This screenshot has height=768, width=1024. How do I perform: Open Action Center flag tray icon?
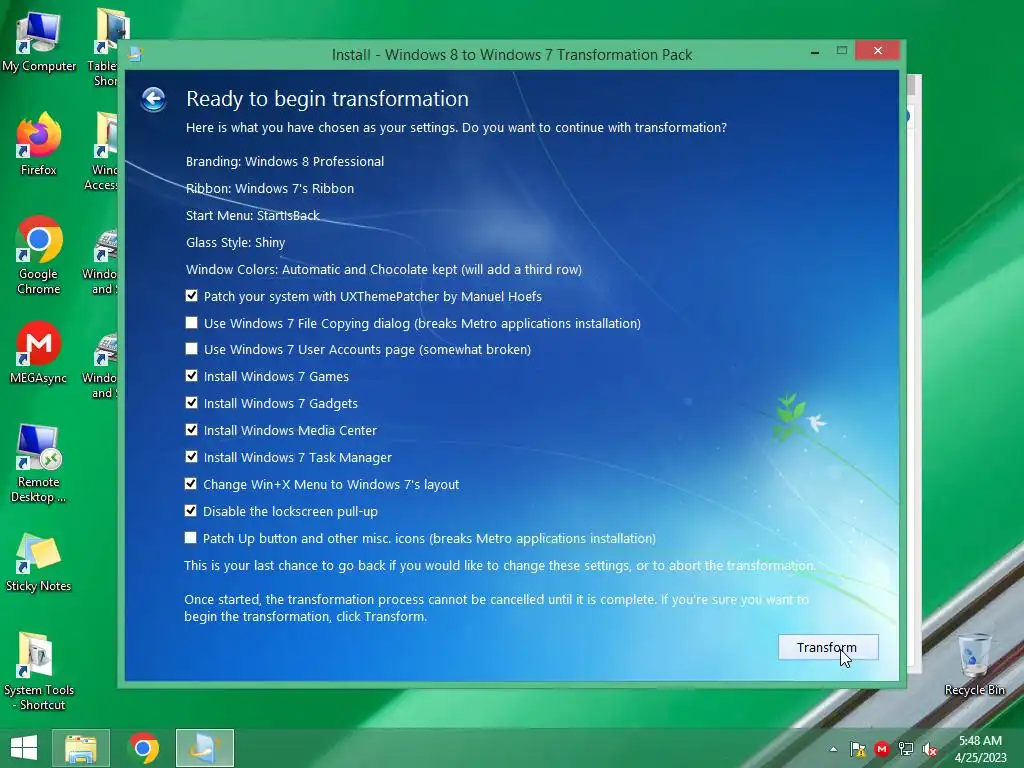pyautogui.click(x=858, y=749)
